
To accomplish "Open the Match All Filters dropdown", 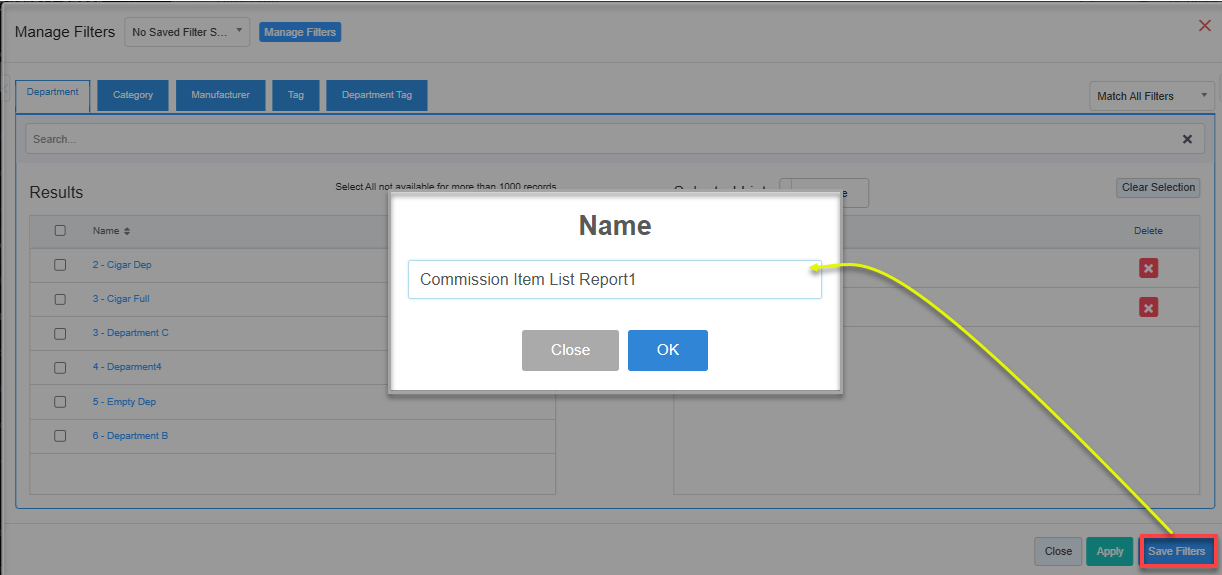I will pyautogui.click(x=1151, y=96).
